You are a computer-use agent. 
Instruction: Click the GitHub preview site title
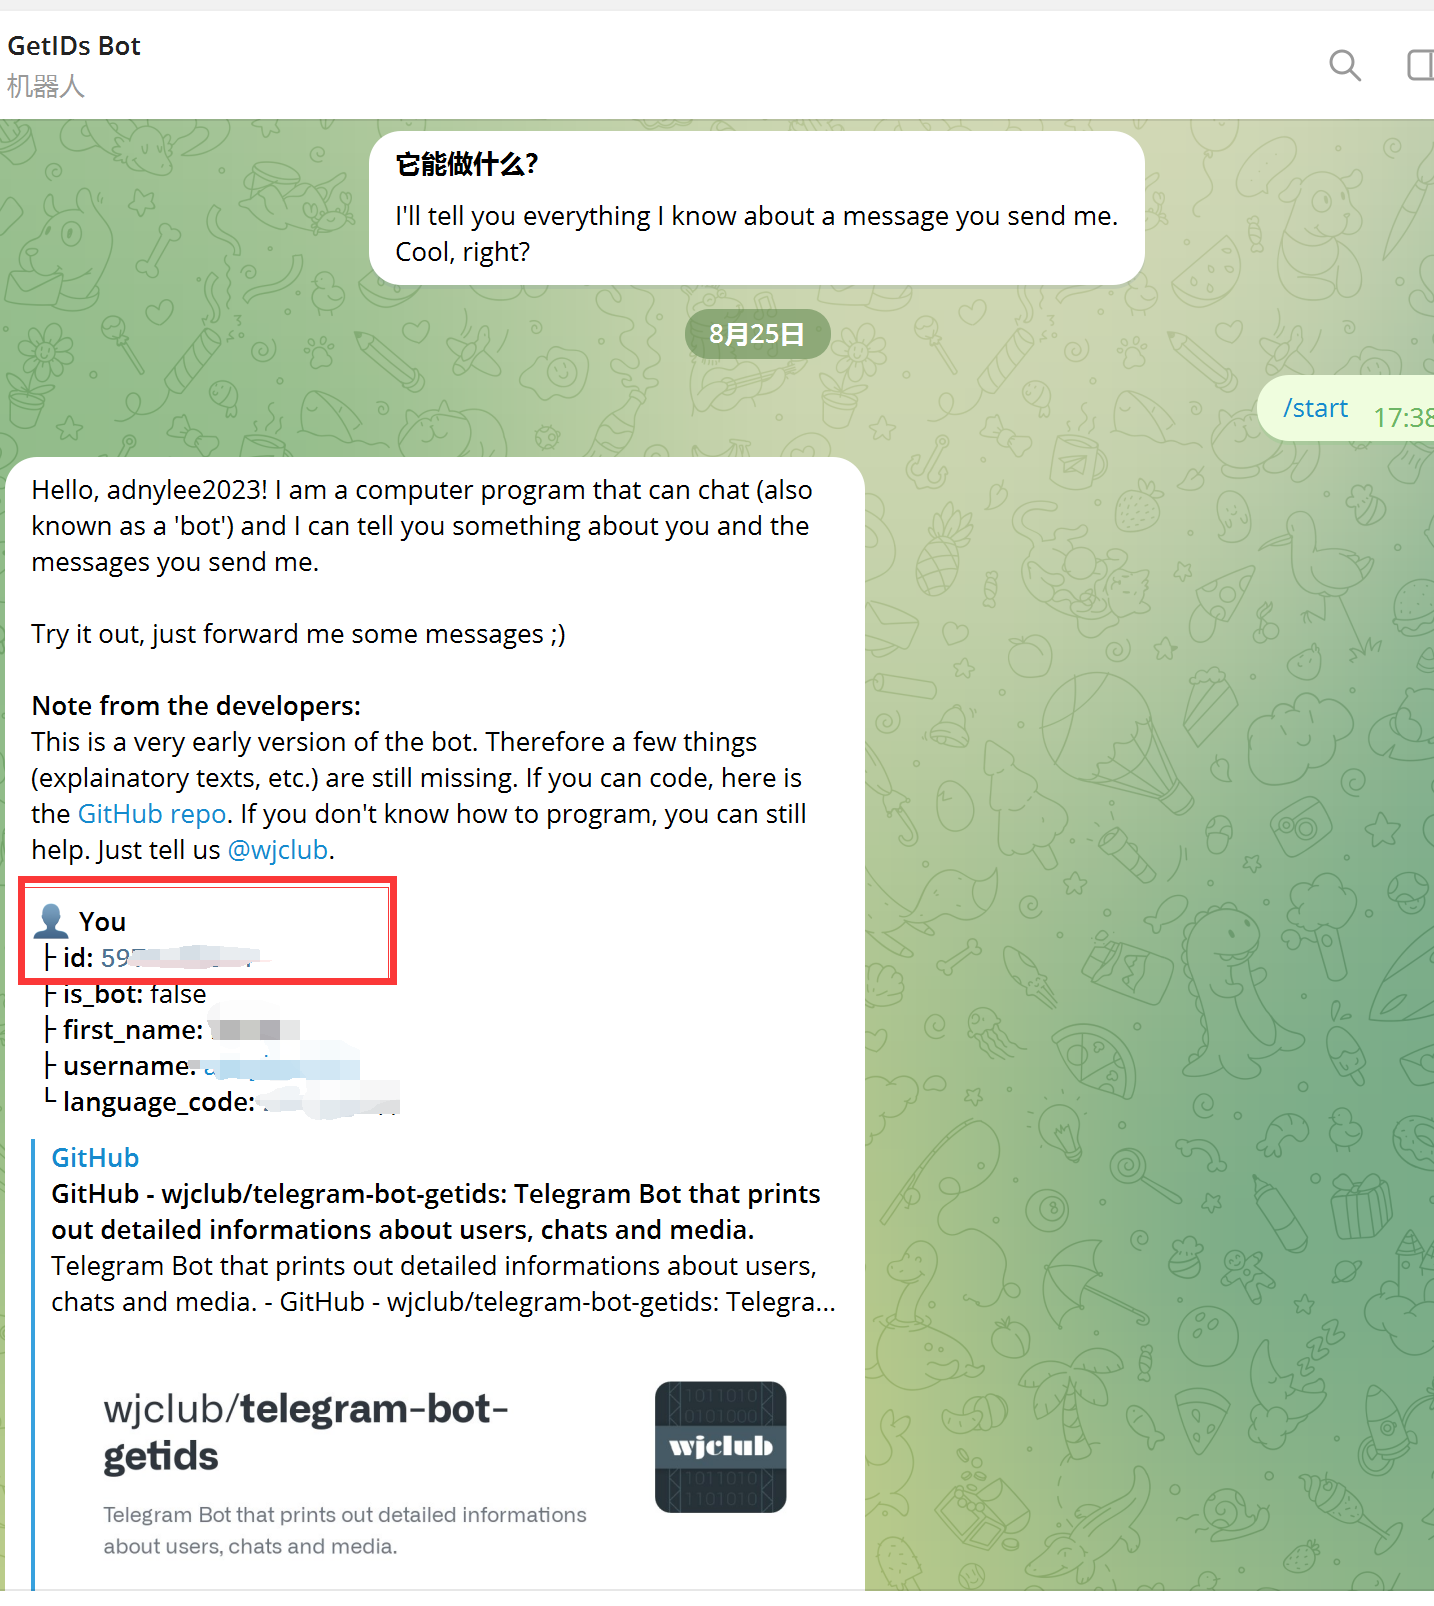(95, 1158)
